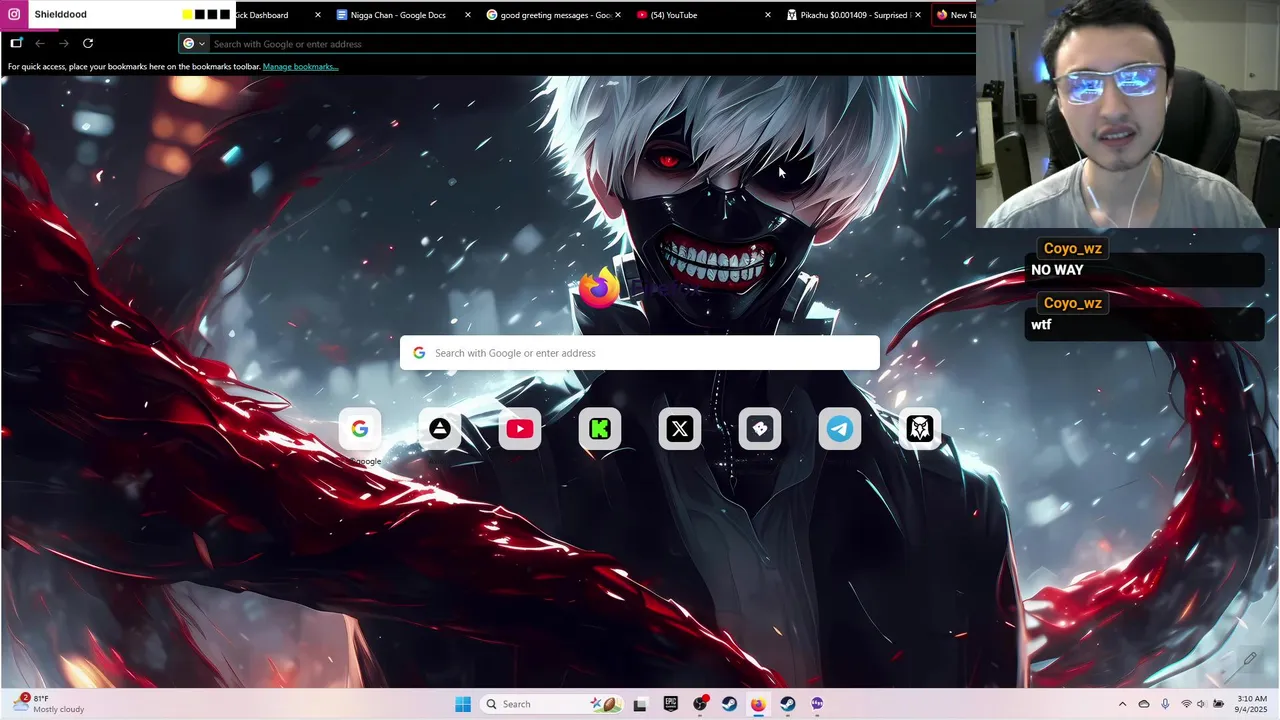1280x720 pixels.
Task: Open the Windows Start menu
Action: tap(463, 704)
